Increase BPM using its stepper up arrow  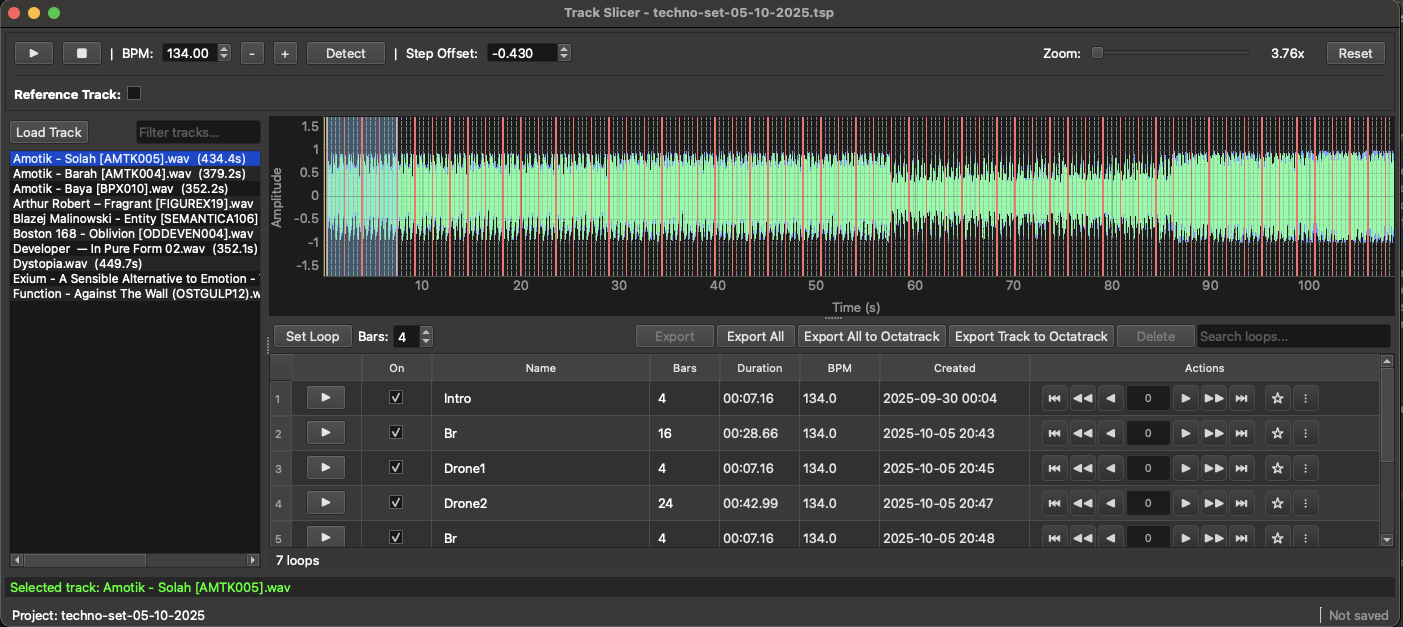tap(225, 48)
